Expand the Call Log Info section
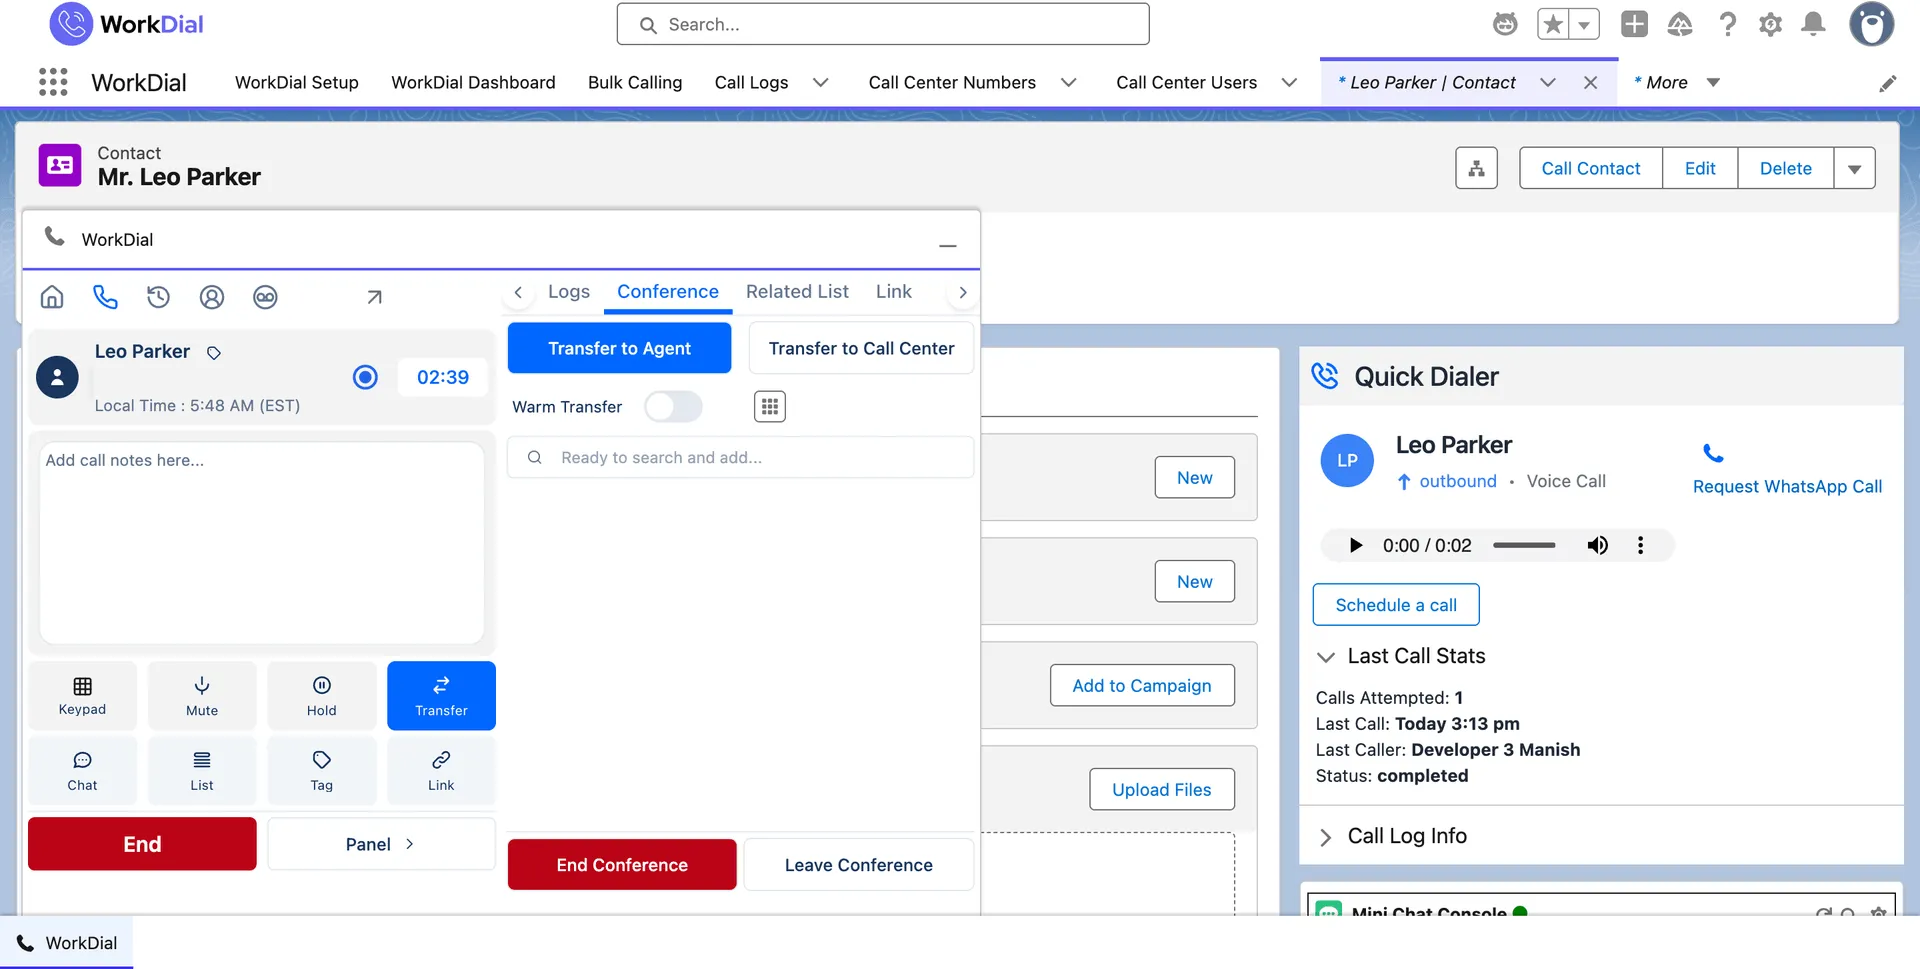The width and height of the screenshot is (1920, 969). point(1325,837)
